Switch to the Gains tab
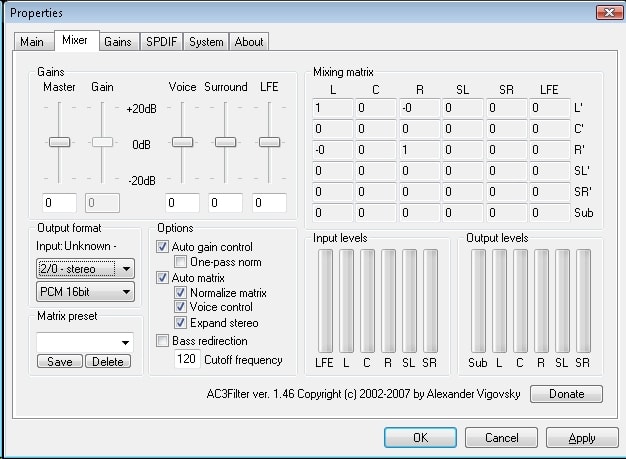626x459 pixels. tap(119, 42)
